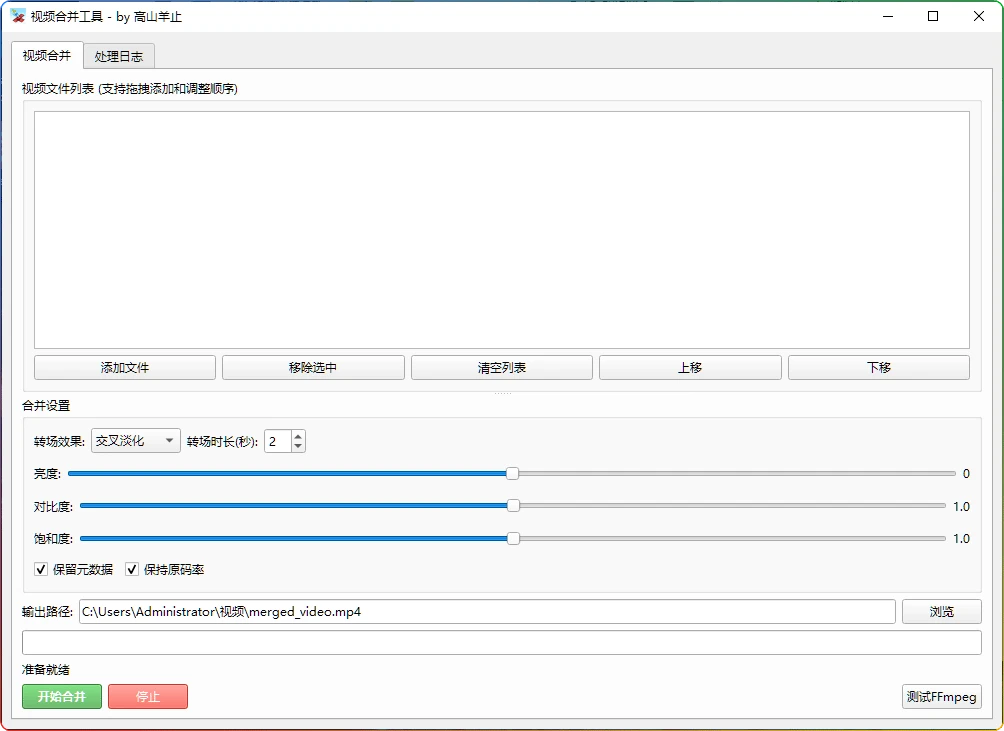1004x731 pixels.
Task: Uncheck the 保留元数据 checkbox
Action: pos(41,570)
